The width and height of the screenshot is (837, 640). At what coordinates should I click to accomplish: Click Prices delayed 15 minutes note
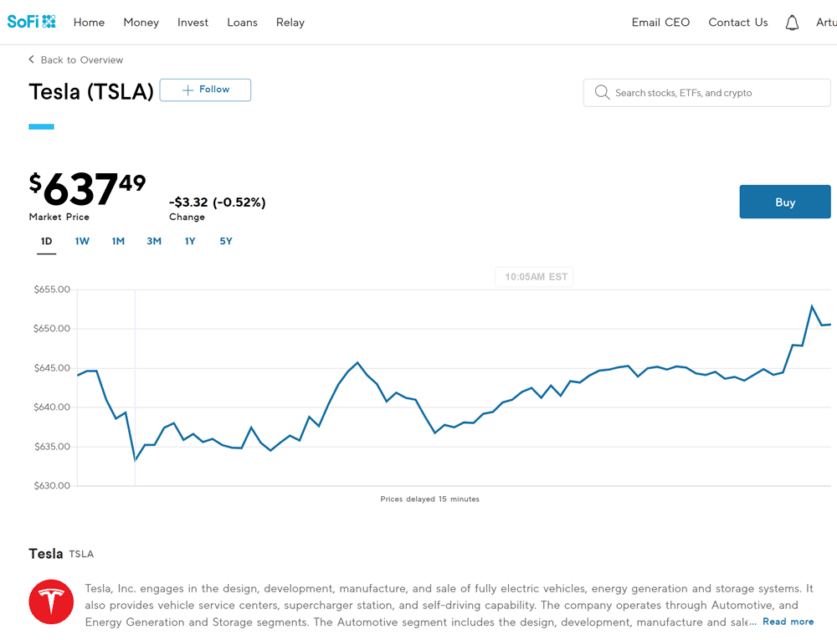click(430, 499)
